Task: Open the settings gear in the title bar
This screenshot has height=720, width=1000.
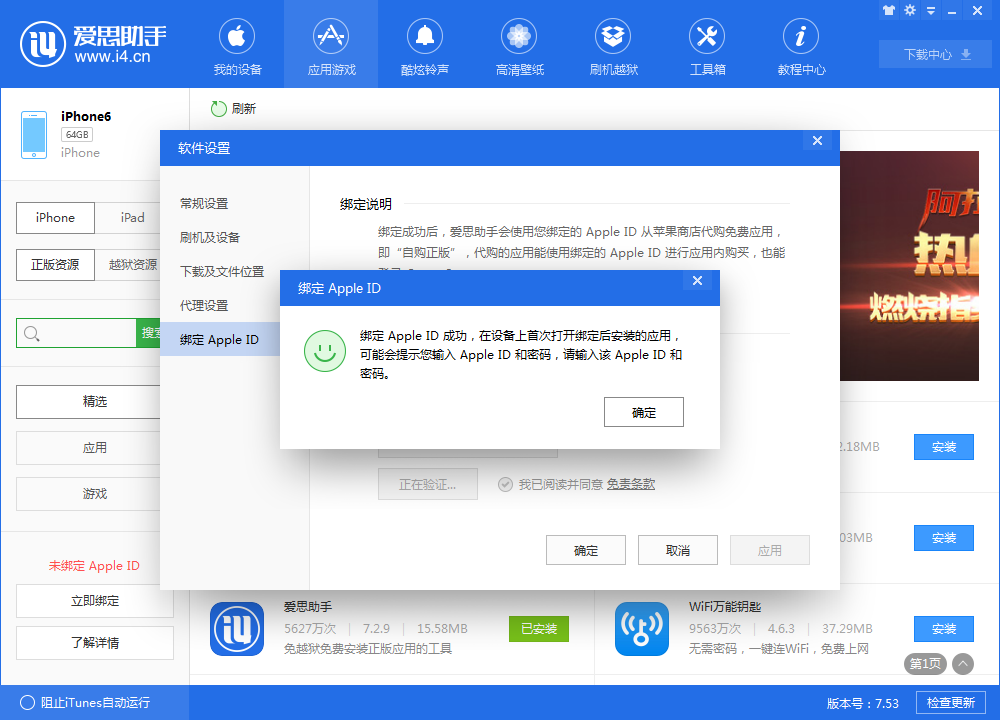Action: click(x=910, y=11)
